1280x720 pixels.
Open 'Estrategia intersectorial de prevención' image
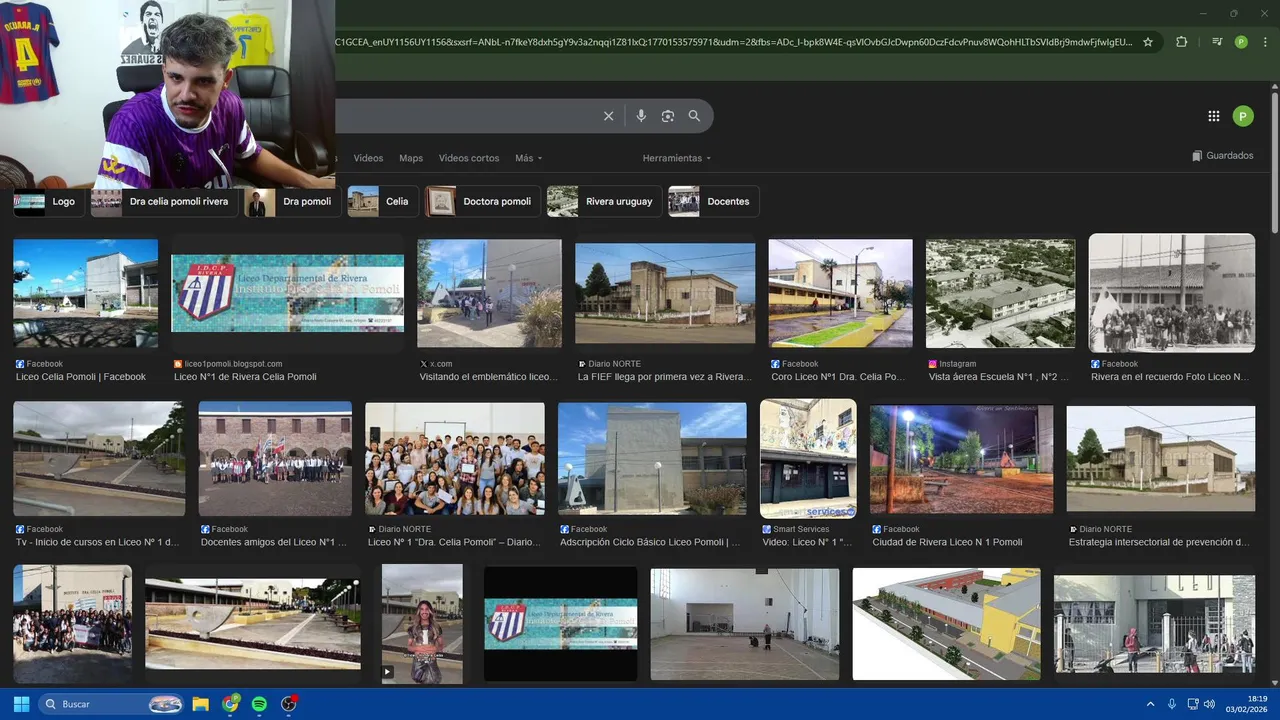click(1161, 459)
